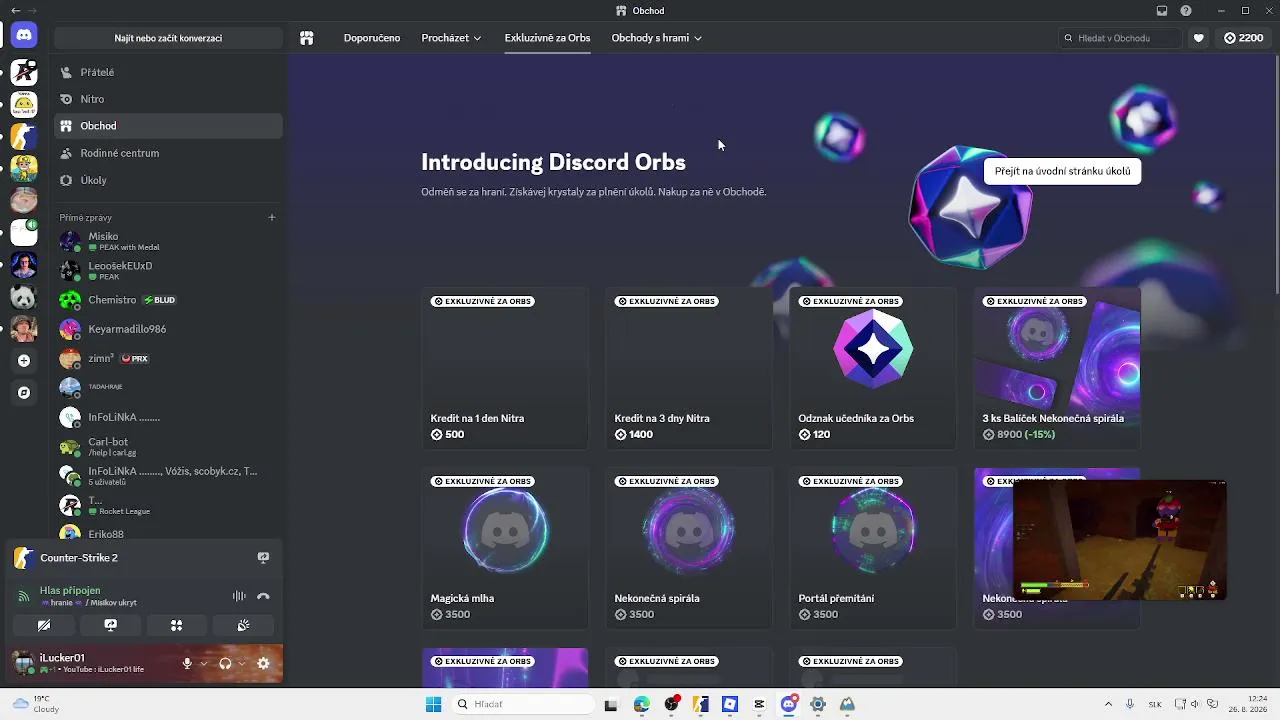Open the shop home icon in top bar
The height and width of the screenshot is (720, 1280).
coord(306,38)
